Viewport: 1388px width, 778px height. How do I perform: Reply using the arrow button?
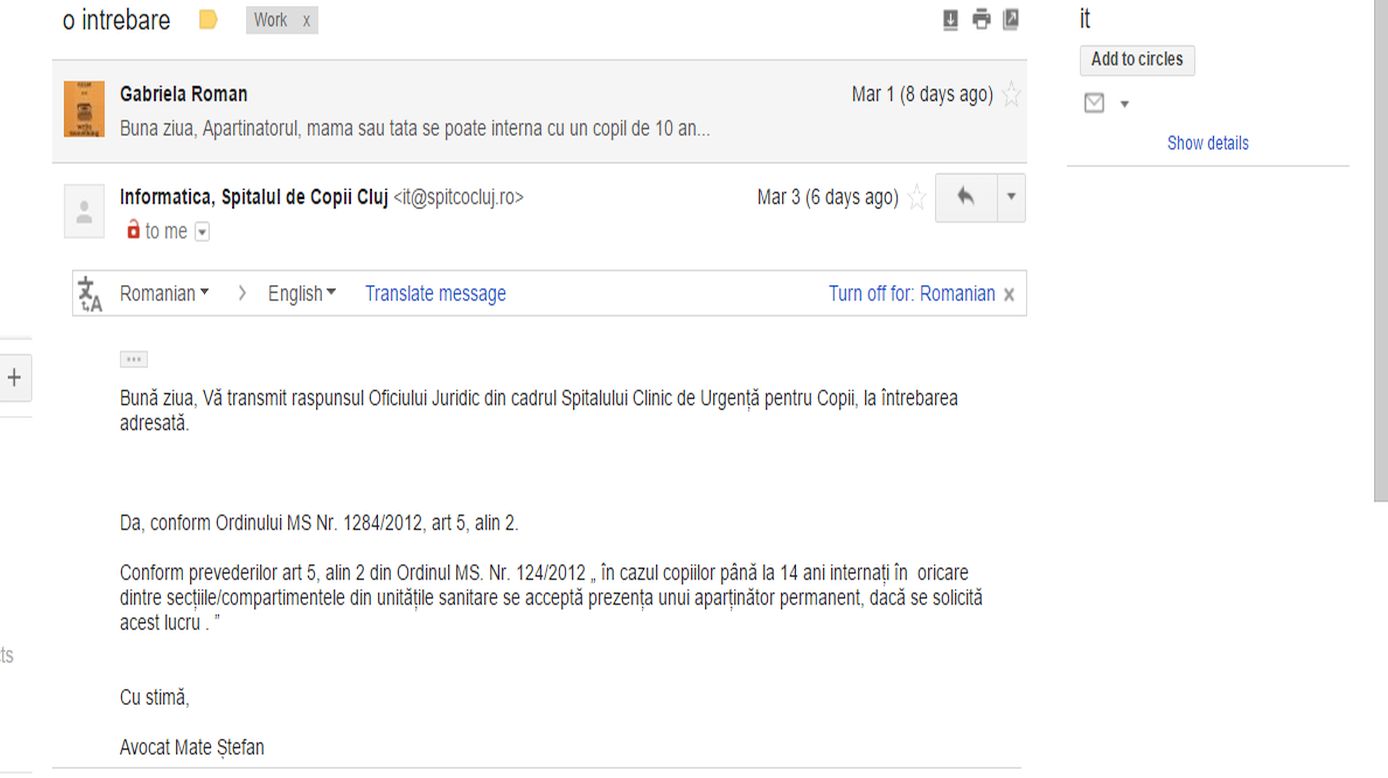(966, 198)
